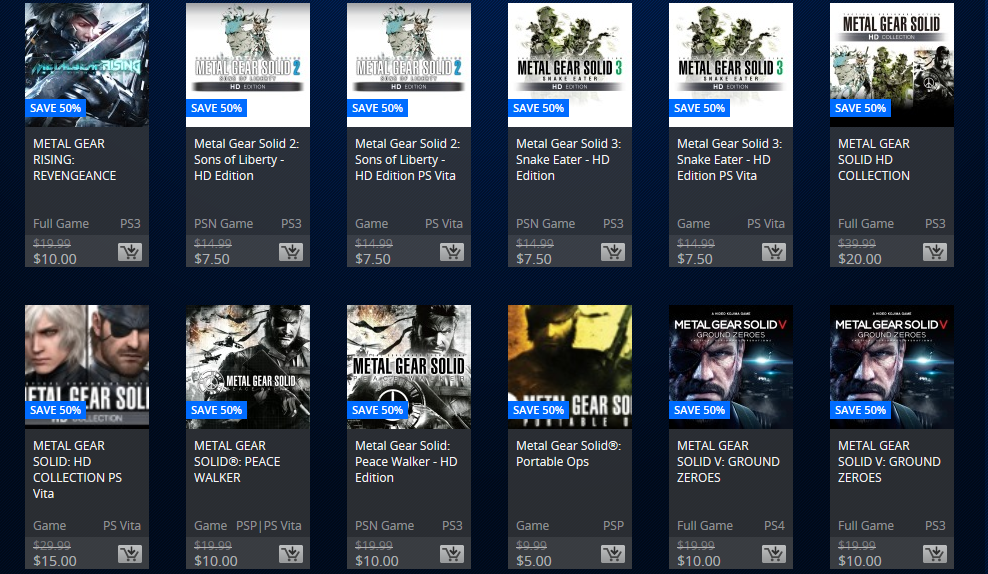Open Peace Walker PSP cover image

point(248,367)
